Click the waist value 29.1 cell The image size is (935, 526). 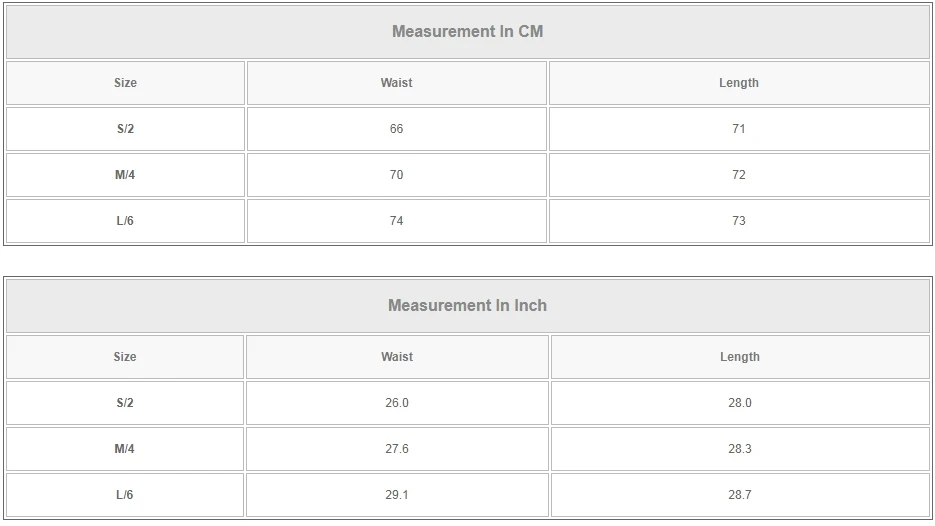coord(397,495)
